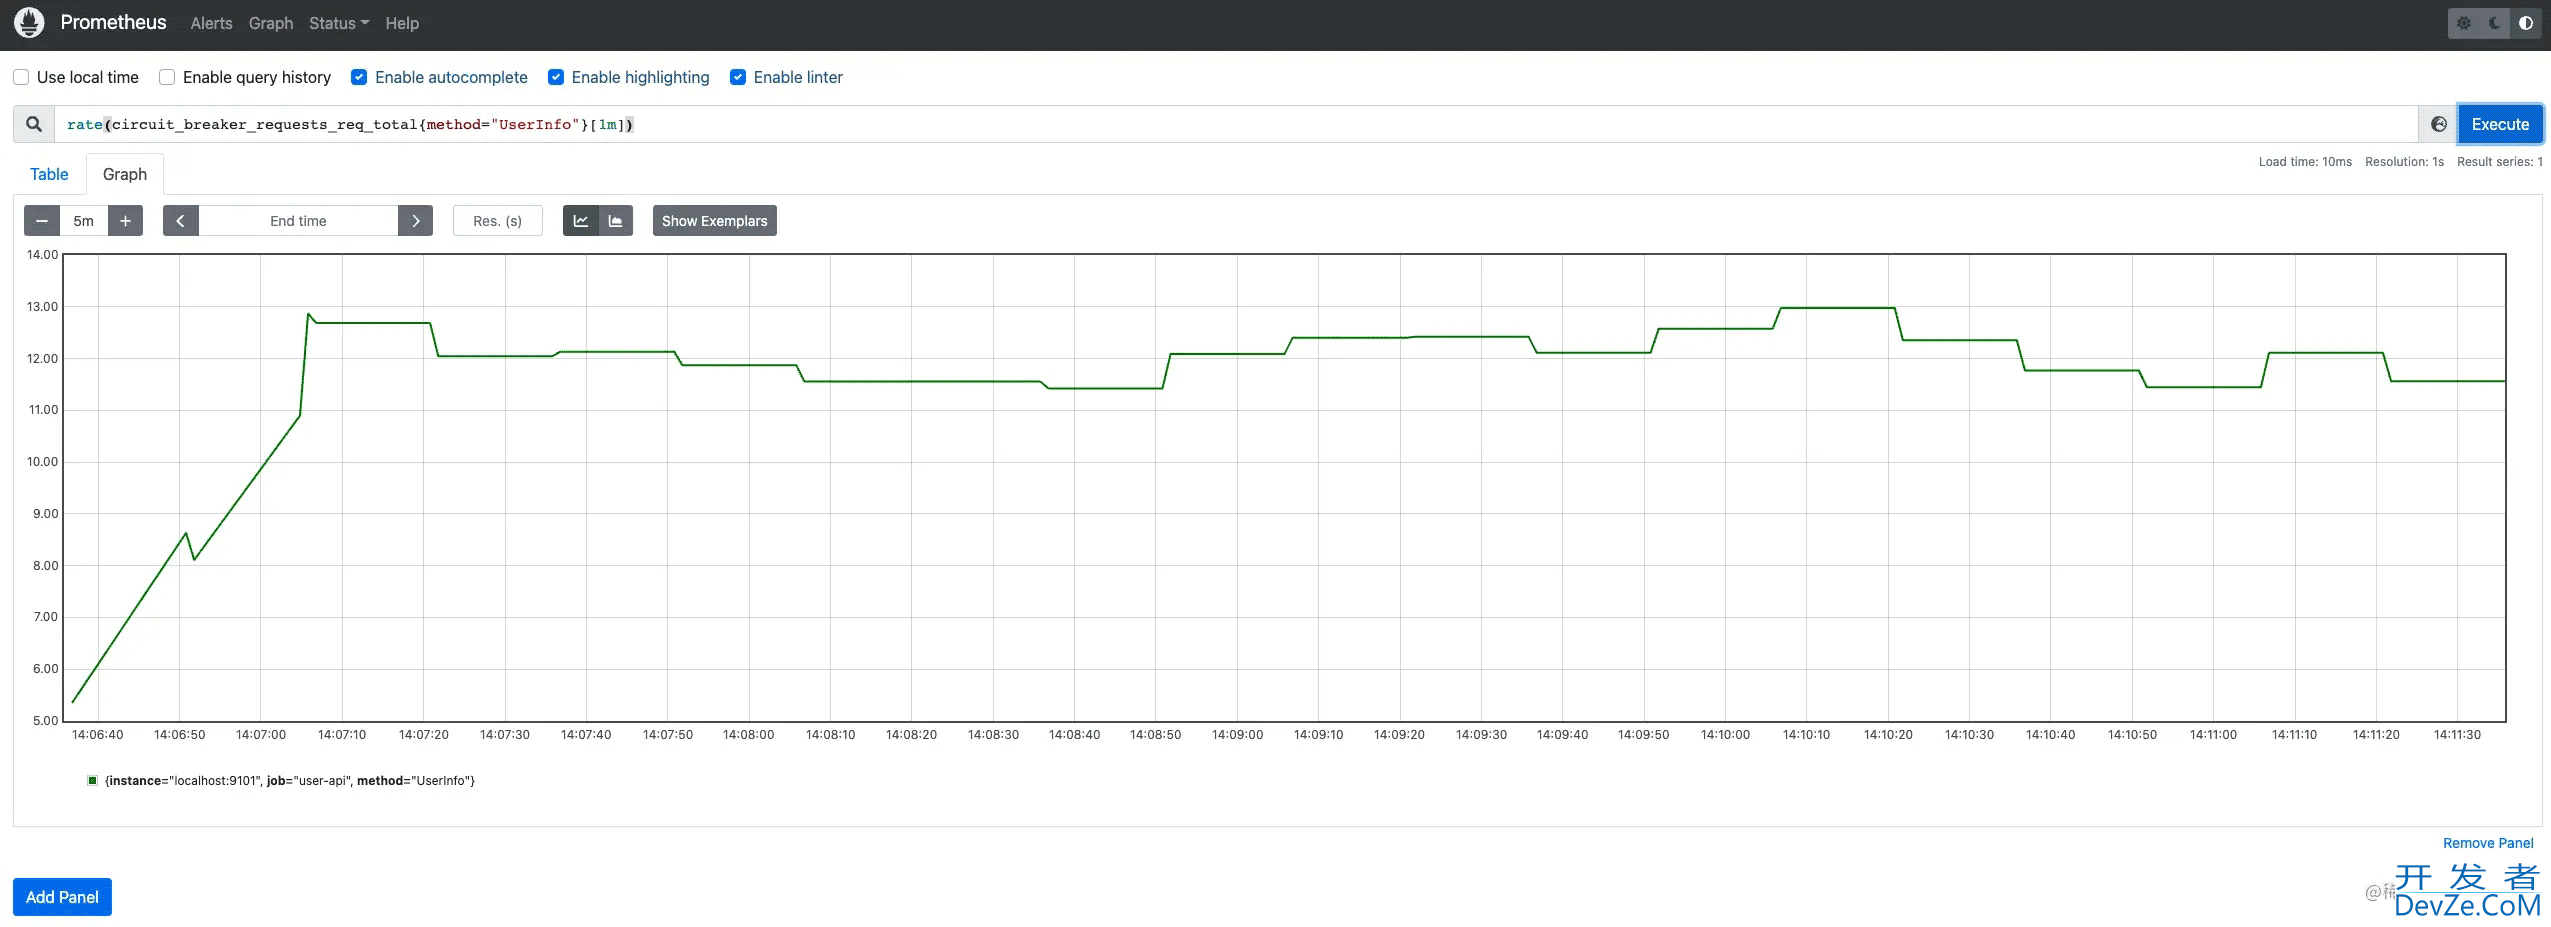Select the browser-preferred theme half-circle icon
2551x927 pixels.
(2526, 23)
